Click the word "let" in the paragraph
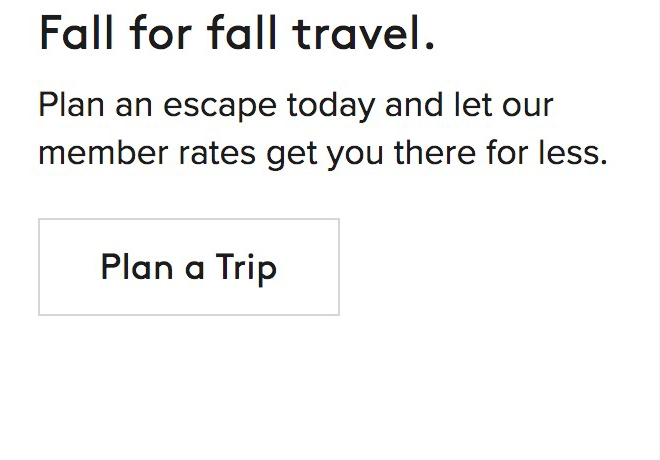This screenshot has height=460, width=660. click(x=469, y=105)
